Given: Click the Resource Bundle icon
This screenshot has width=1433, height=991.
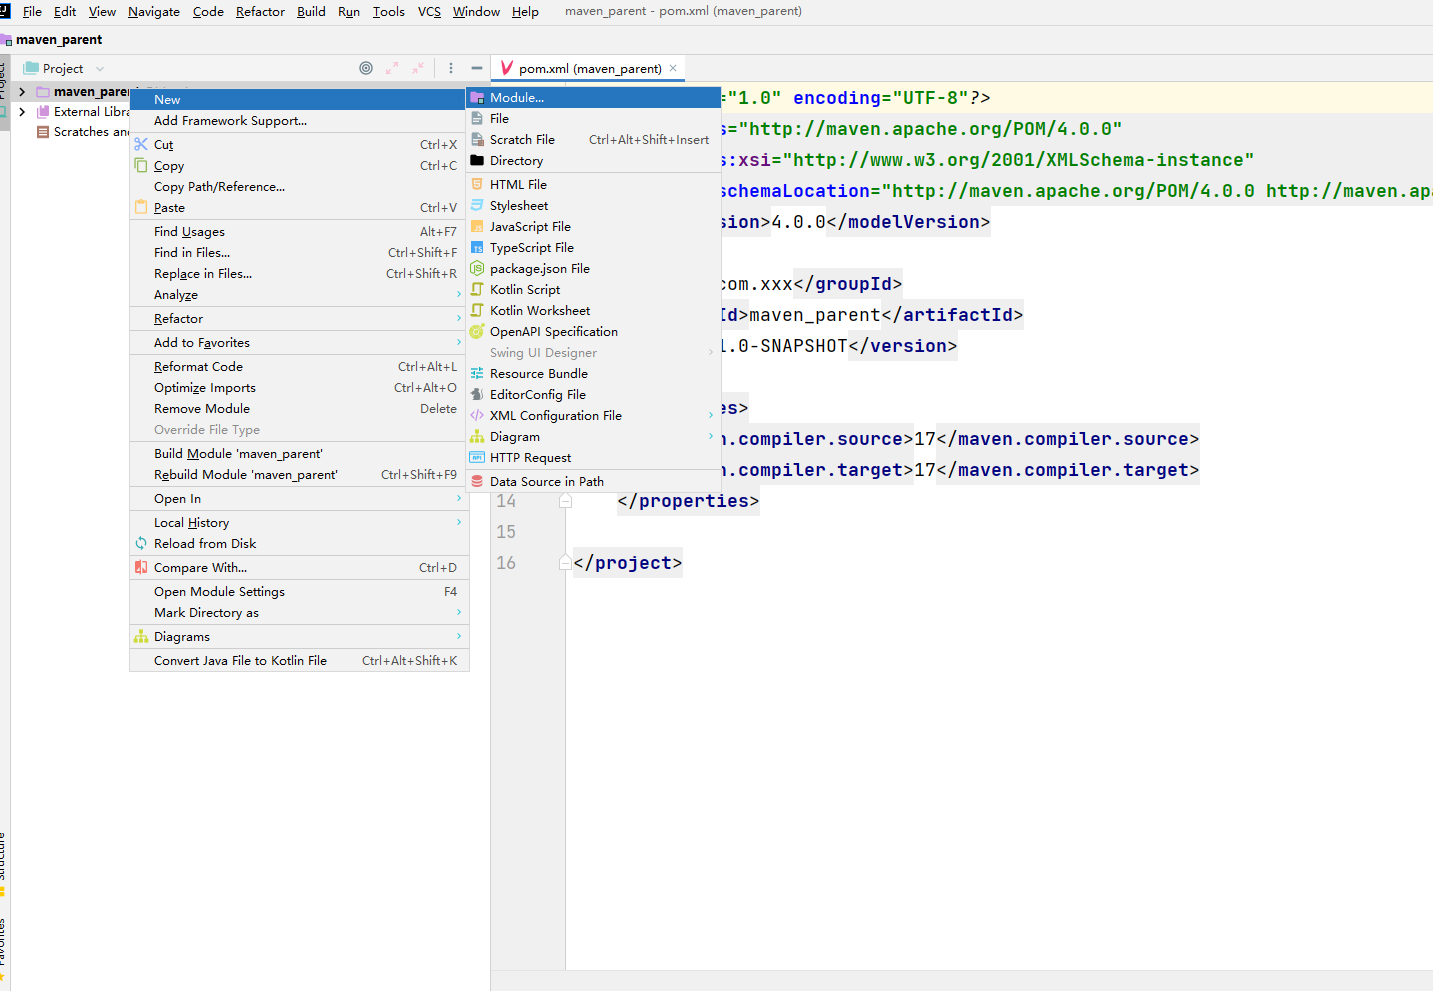Looking at the screenshot, I should [477, 374].
